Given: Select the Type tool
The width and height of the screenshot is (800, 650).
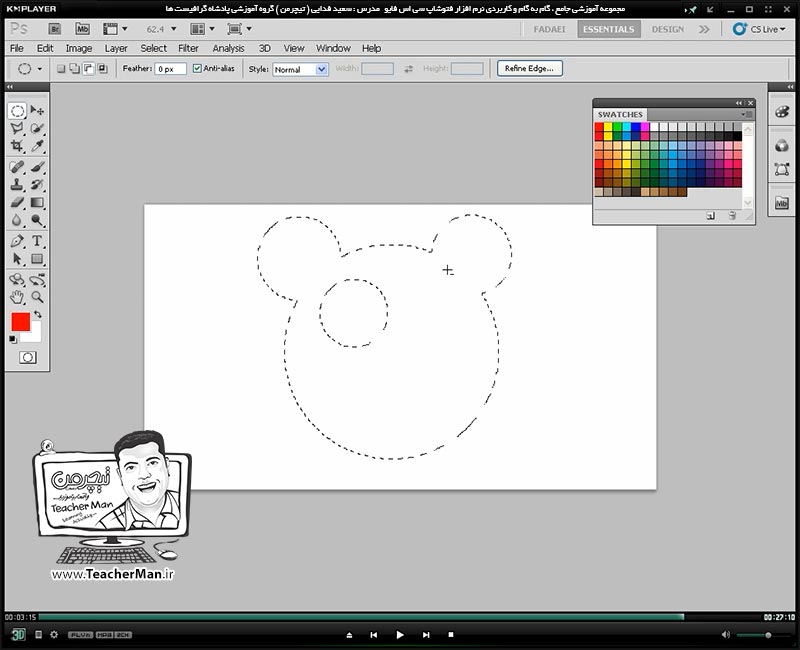Looking at the screenshot, I should tap(37, 241).
